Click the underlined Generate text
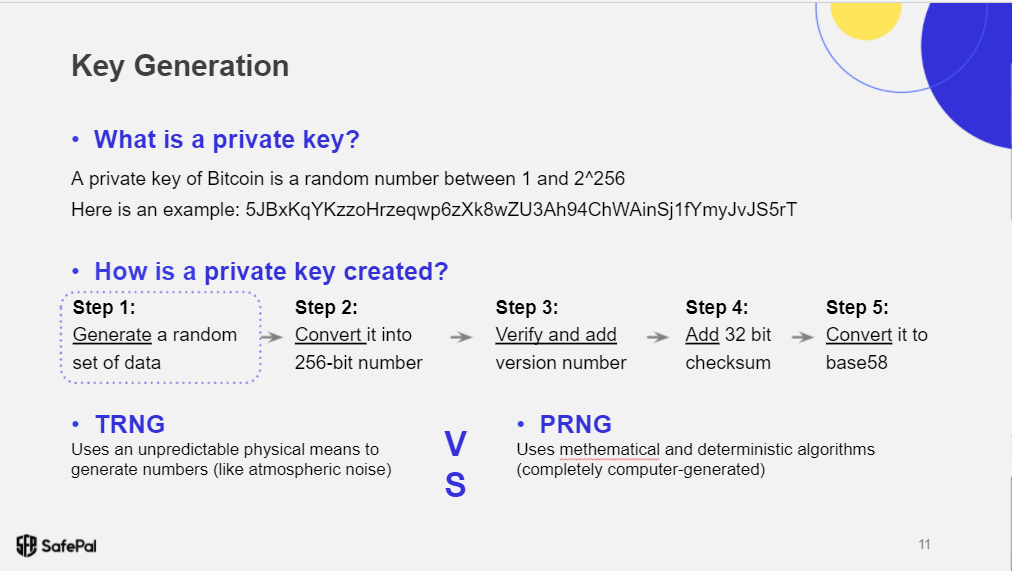The height and width of the screenshot is (571, 1012). pos(112,335)
